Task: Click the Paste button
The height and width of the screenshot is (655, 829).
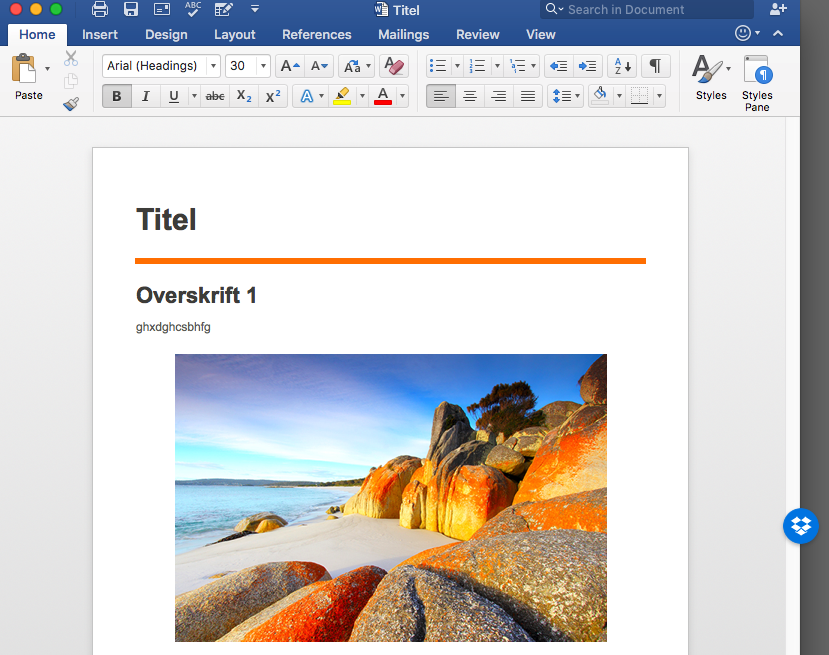Action: (24, 77)
